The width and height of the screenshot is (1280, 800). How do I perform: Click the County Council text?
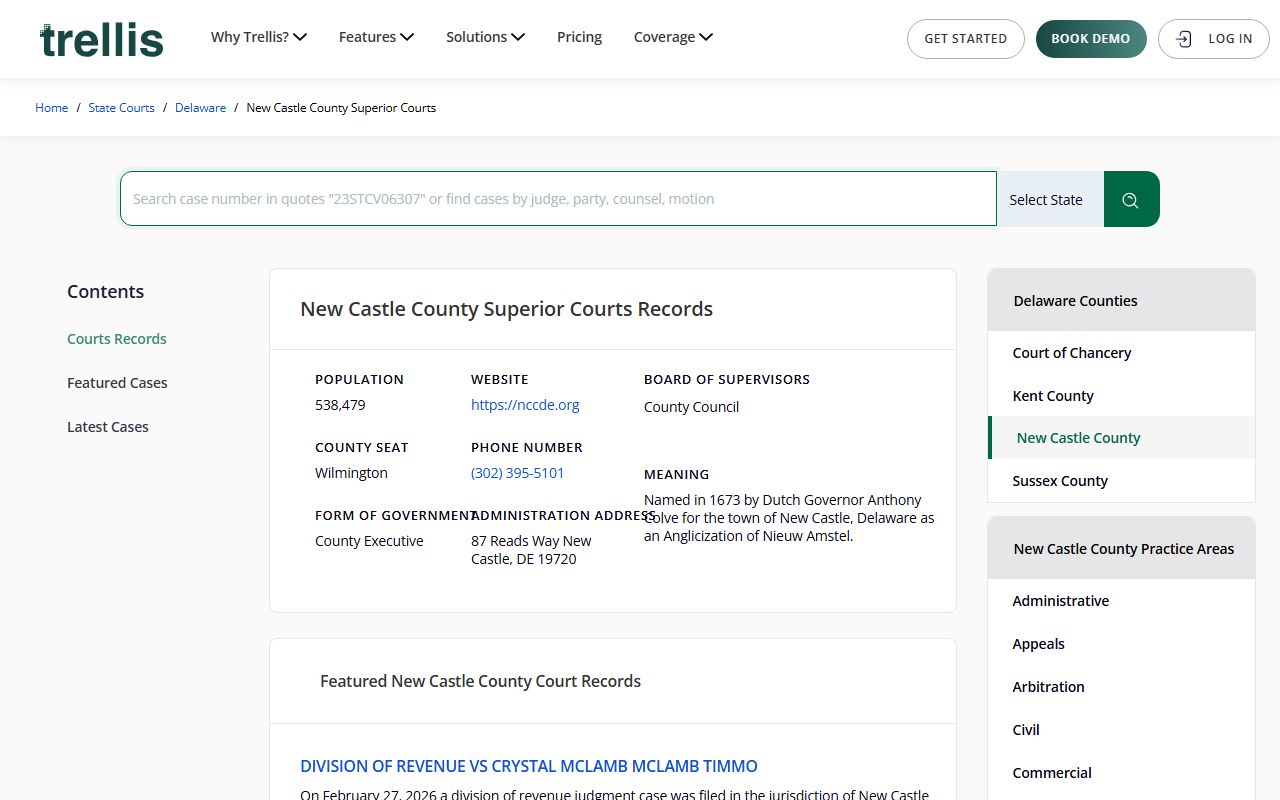691,407
